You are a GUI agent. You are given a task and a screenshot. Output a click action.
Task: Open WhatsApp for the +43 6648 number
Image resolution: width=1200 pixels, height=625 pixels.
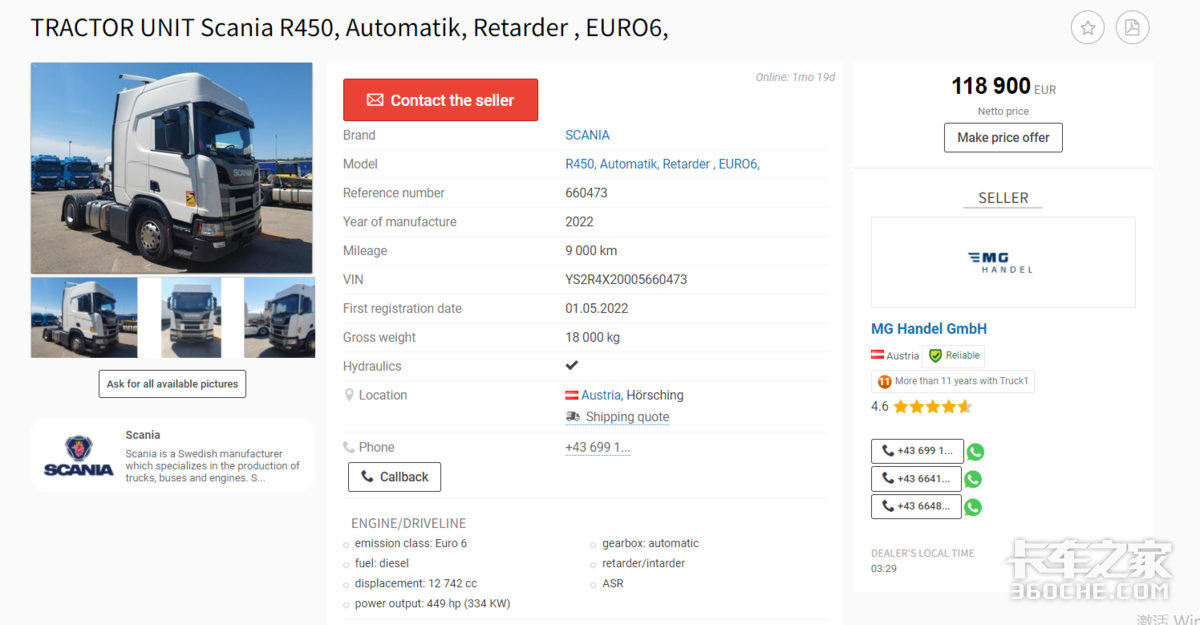(973, 507)
